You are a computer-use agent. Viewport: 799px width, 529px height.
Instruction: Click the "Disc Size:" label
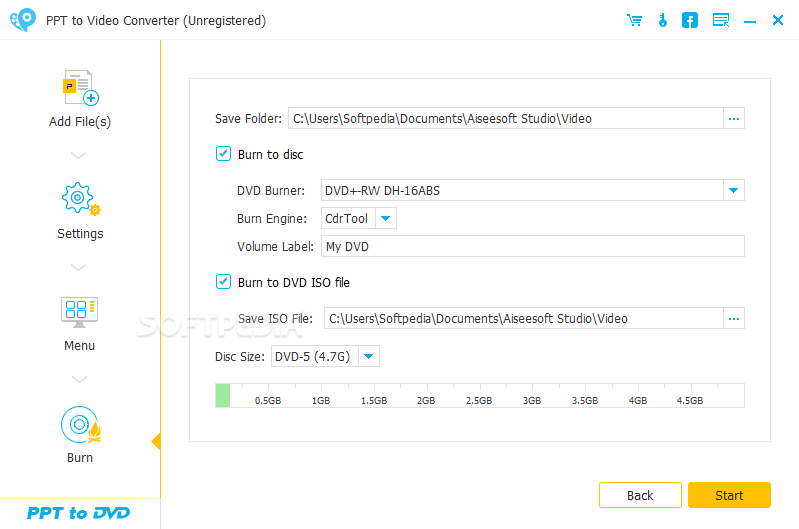(x=240, y=357)
